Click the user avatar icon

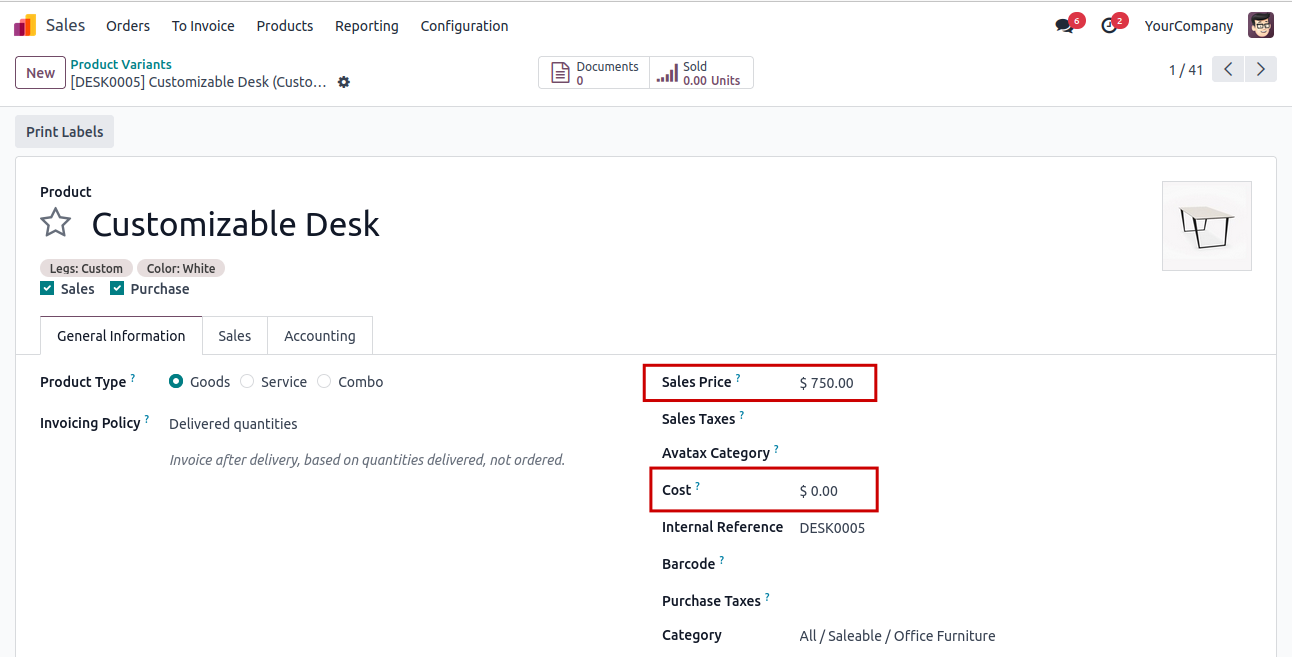coord(1261,26)
